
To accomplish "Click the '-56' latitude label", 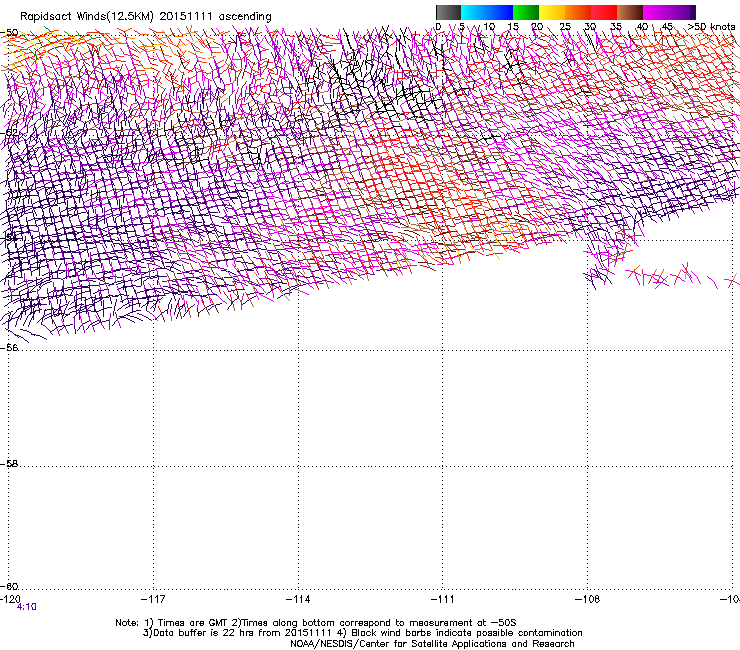I will click(x=10, y=347).
